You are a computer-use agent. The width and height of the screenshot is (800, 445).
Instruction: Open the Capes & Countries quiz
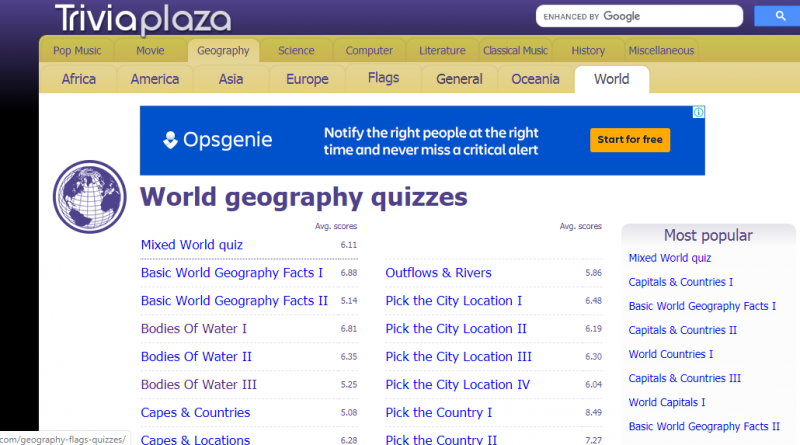(195, 412)
